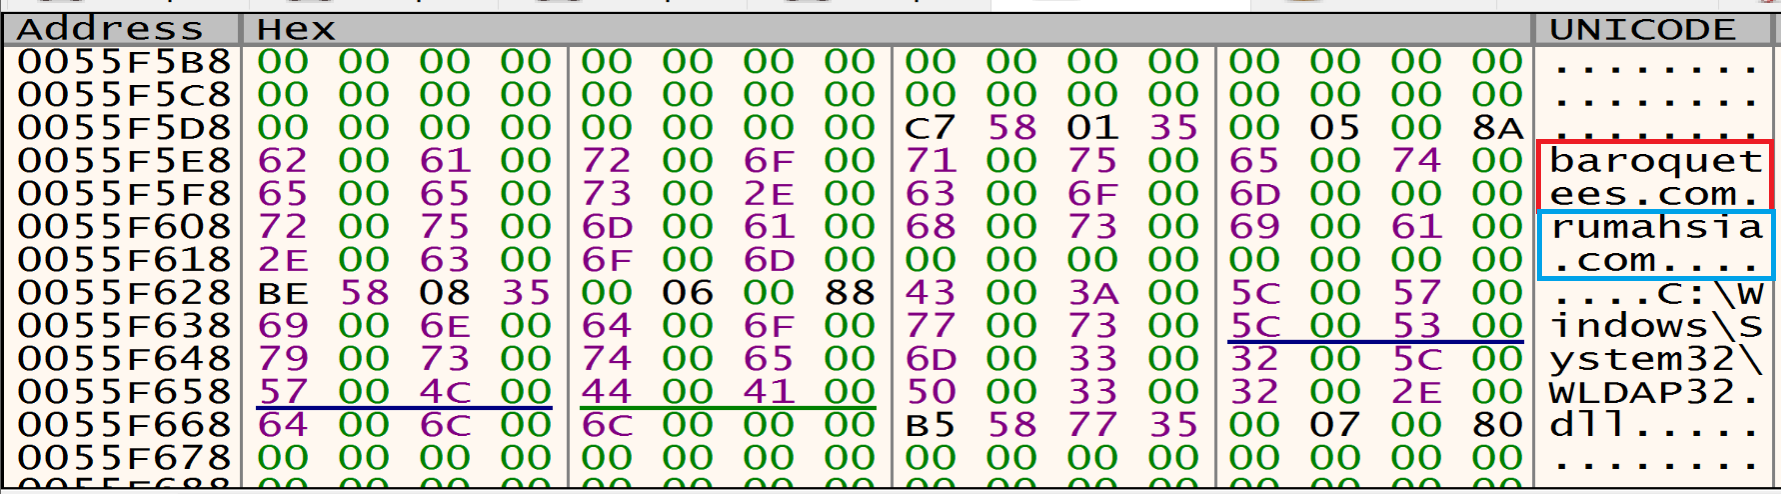Click the 'baroquet' Unicode text
The image size is (1781, 494).
pos(1655,161)
